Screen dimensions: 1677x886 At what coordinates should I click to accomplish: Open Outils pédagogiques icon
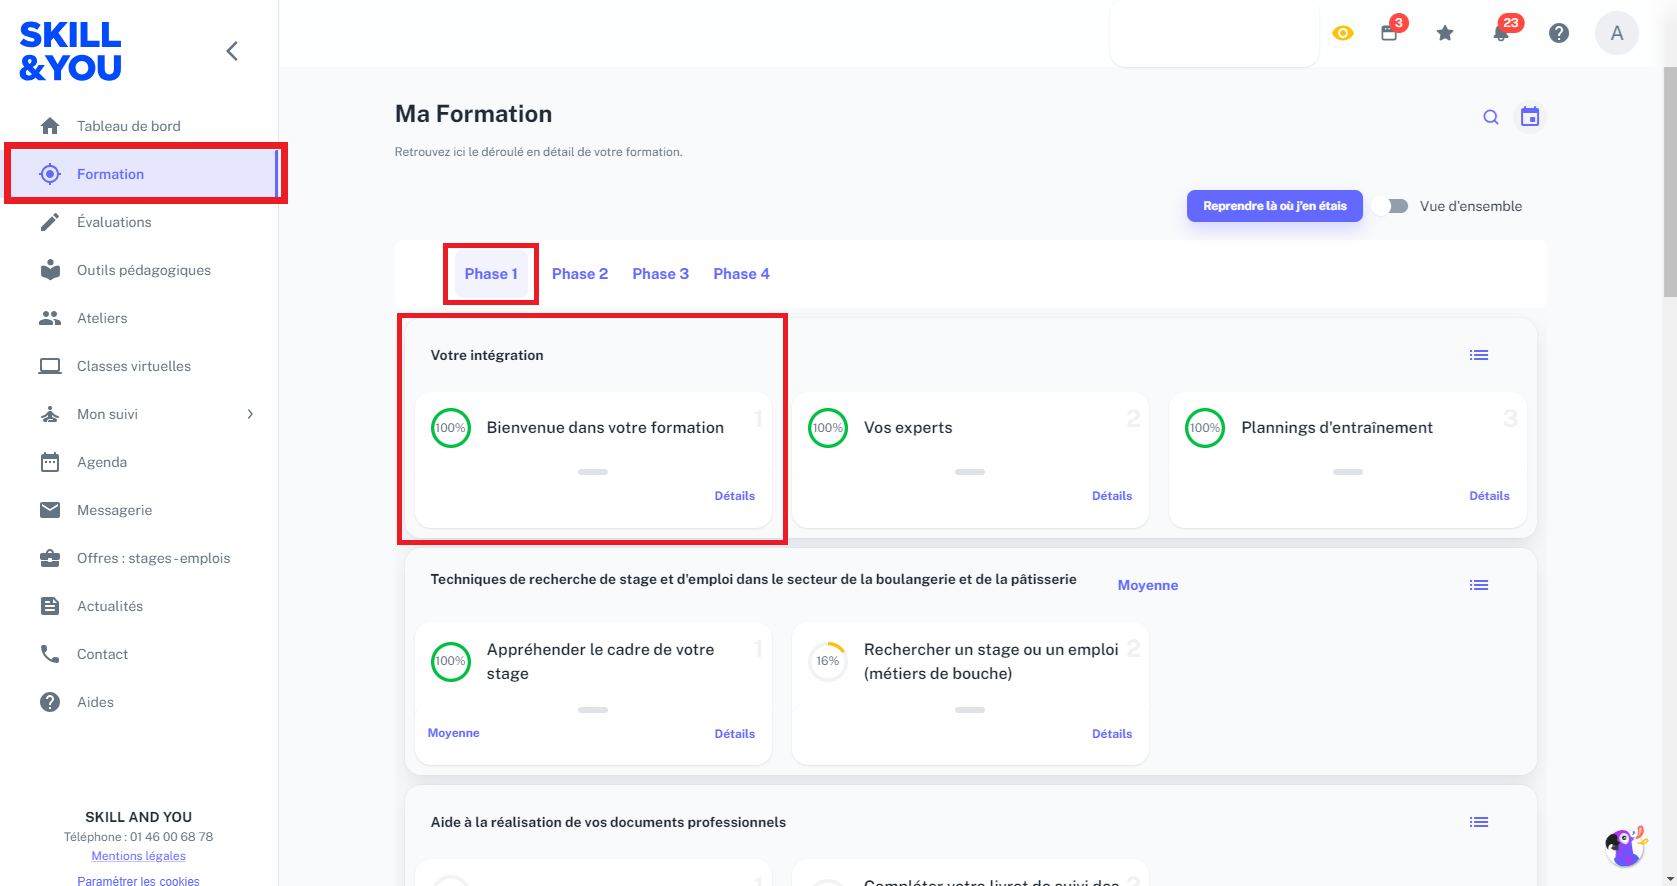(x=50, y=270)
